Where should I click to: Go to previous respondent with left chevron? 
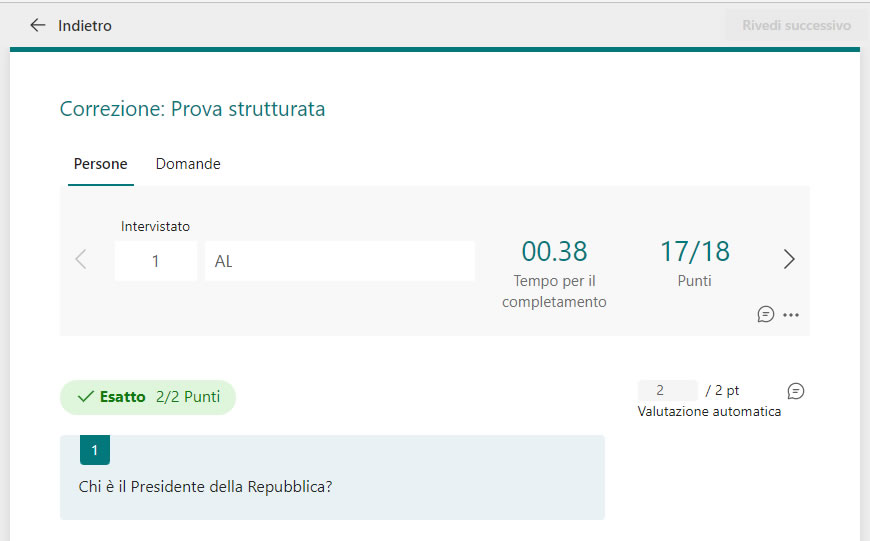coord(81,259)
